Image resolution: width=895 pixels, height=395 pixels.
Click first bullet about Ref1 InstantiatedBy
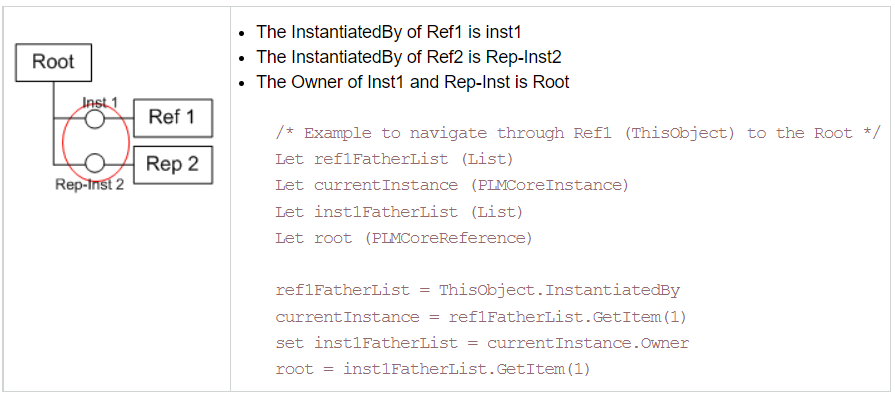click(x=388, y=31)
